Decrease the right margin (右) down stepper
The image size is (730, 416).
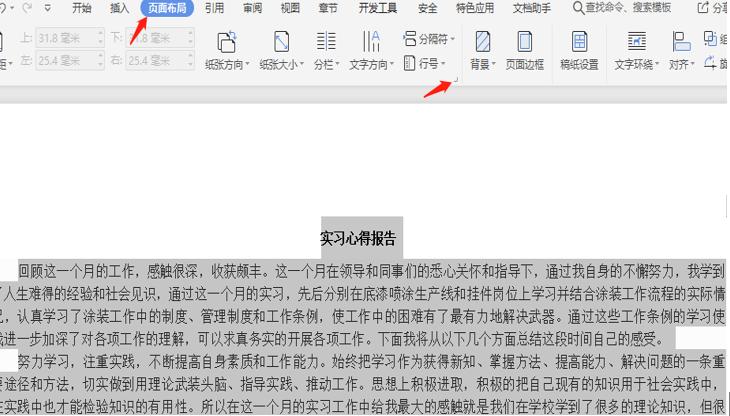click(x=190, y=65)
